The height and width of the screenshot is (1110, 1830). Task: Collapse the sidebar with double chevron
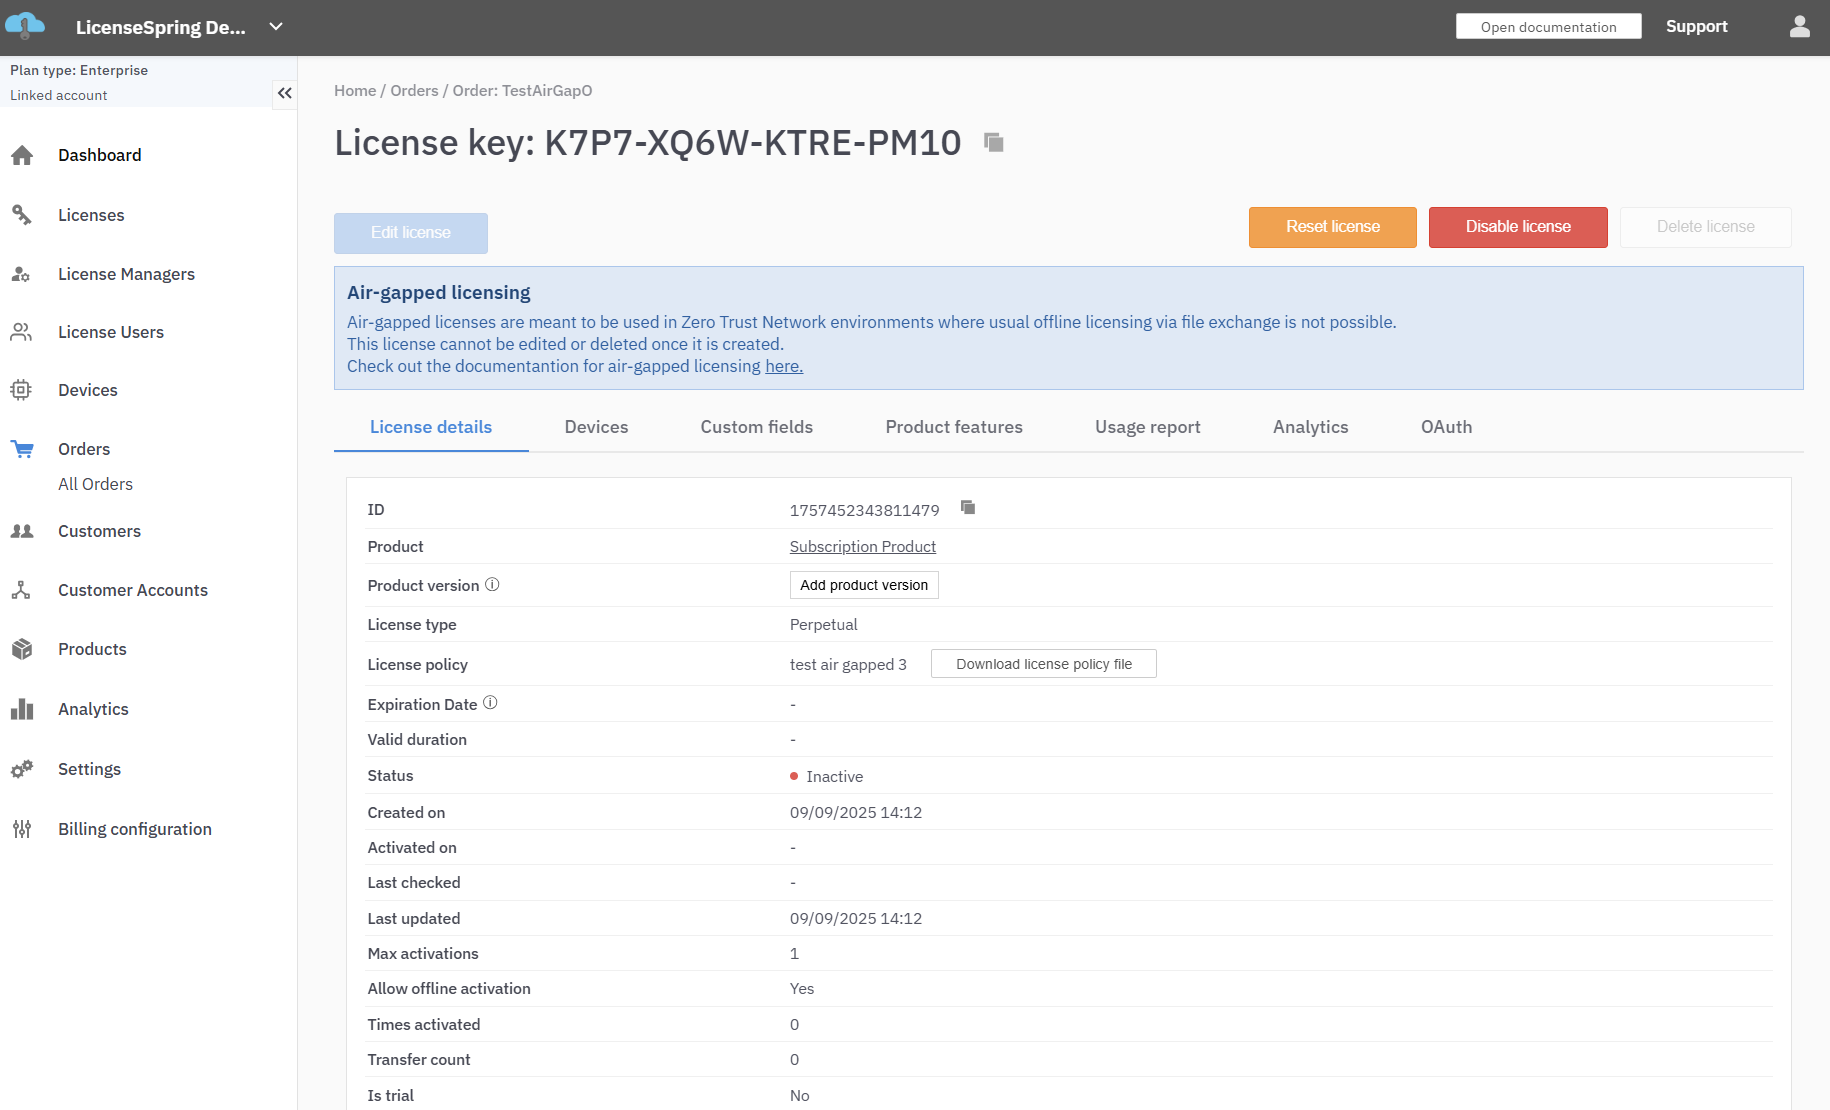pyautogui.click(x=285, y=93)
